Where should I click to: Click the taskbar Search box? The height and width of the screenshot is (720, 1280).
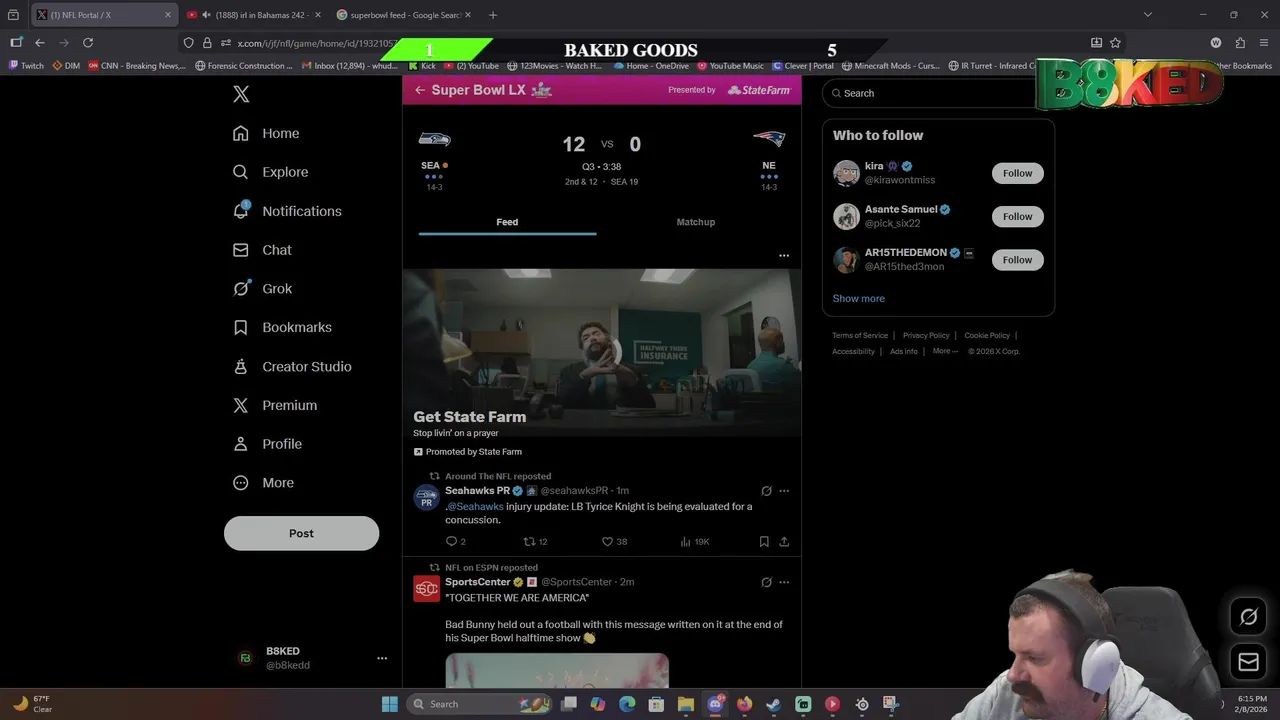(x=480, y=704)
